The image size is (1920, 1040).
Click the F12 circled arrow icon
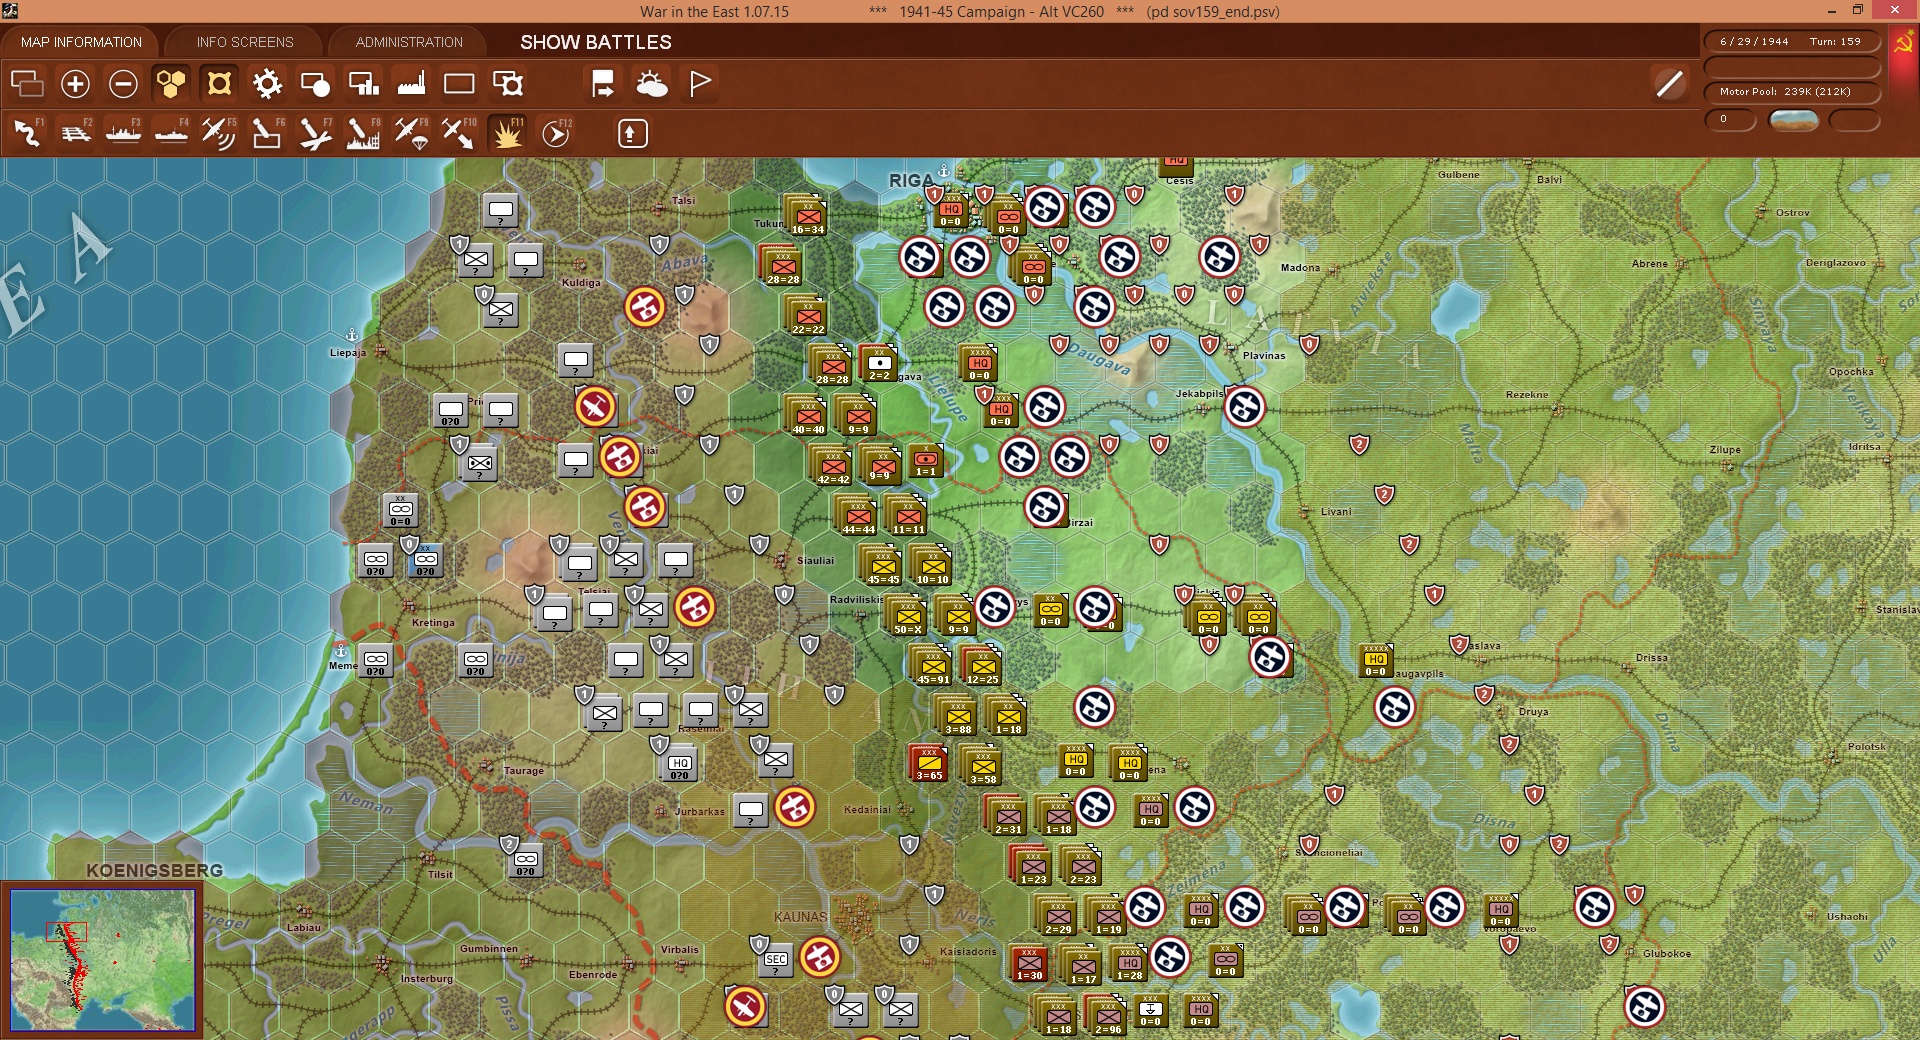coord(556,133)
